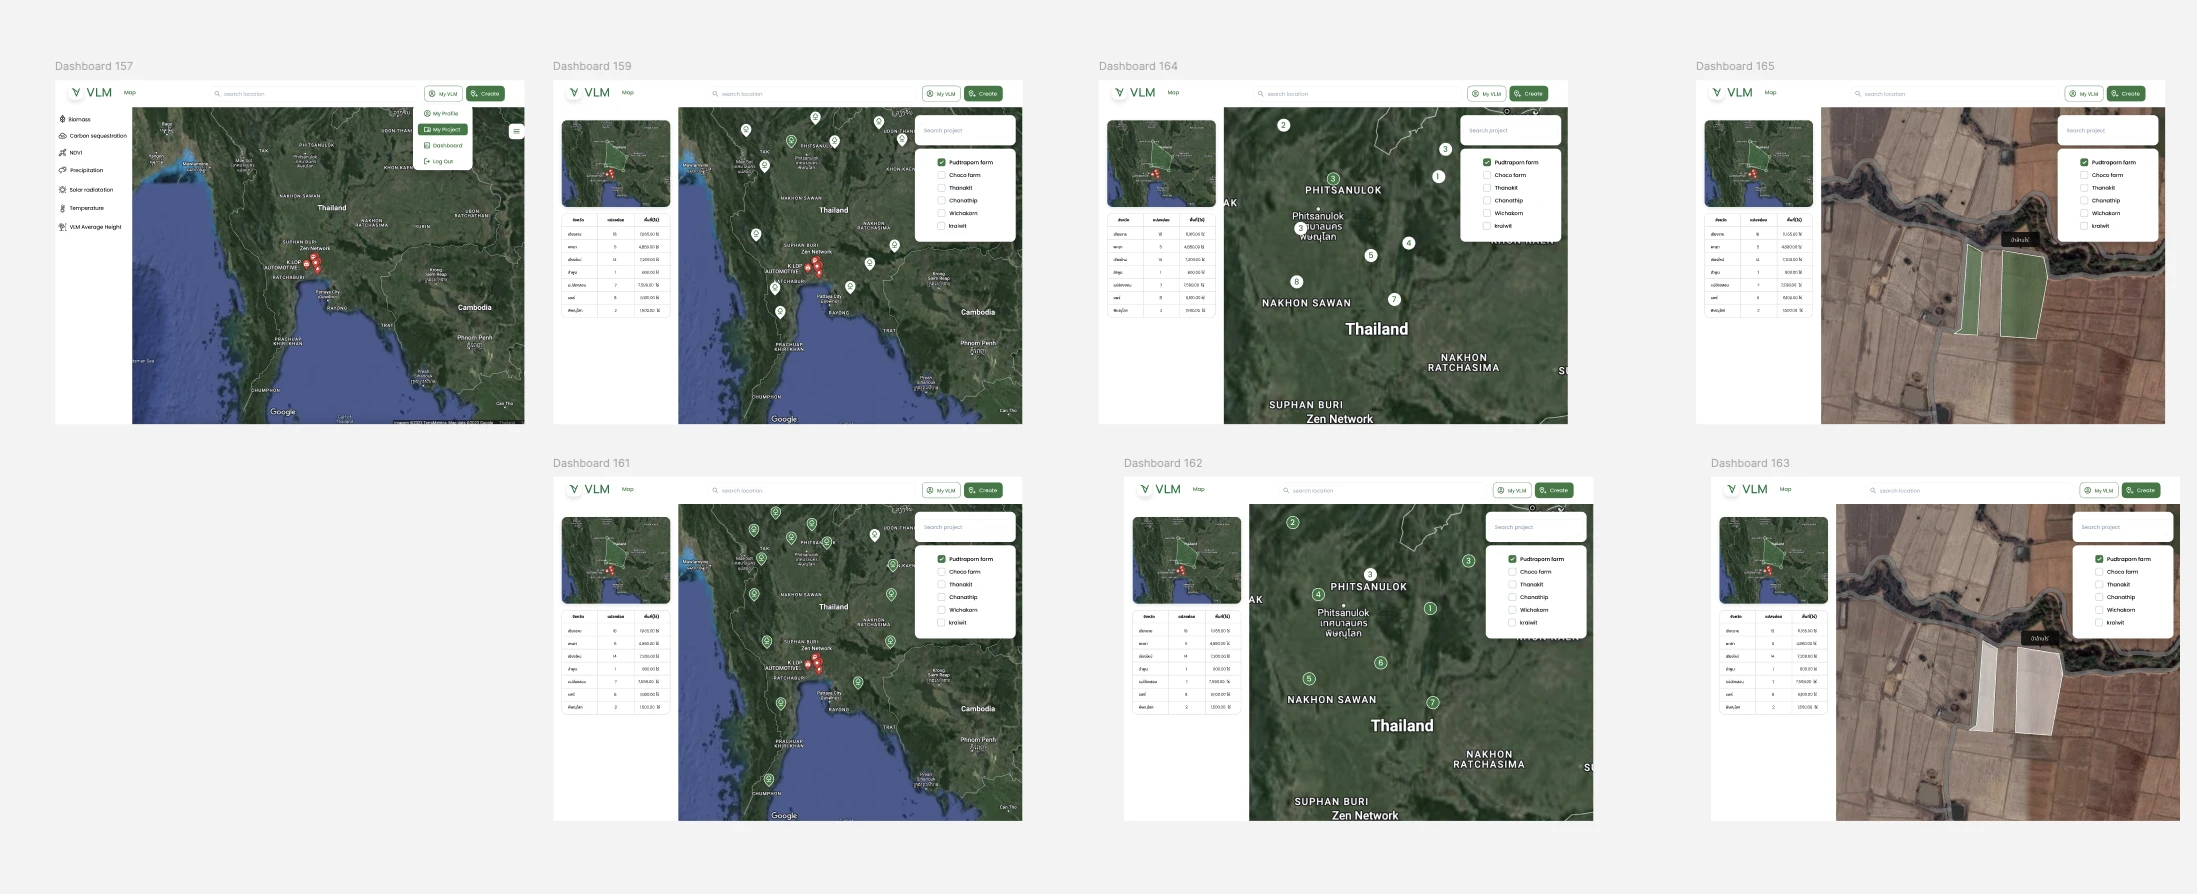Viewport: 2197px width, 894px height.
Task: Click marker number 5 in Dashboard 164 map
Action: tap(1371, 255)
